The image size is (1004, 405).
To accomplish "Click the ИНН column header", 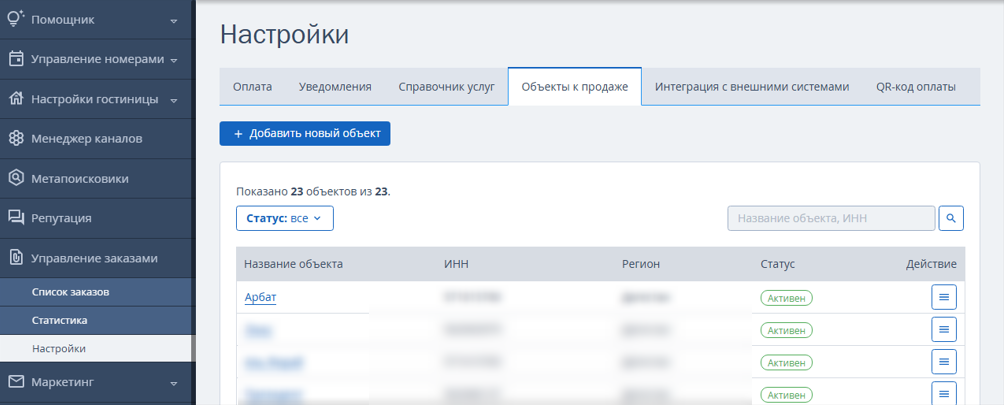I will point(457,264).
